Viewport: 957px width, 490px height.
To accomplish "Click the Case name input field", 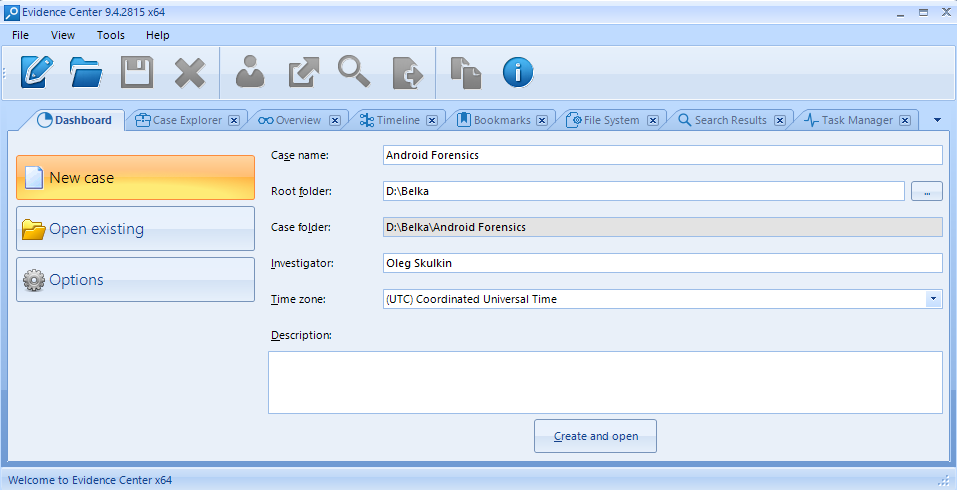I will [663, 155].
